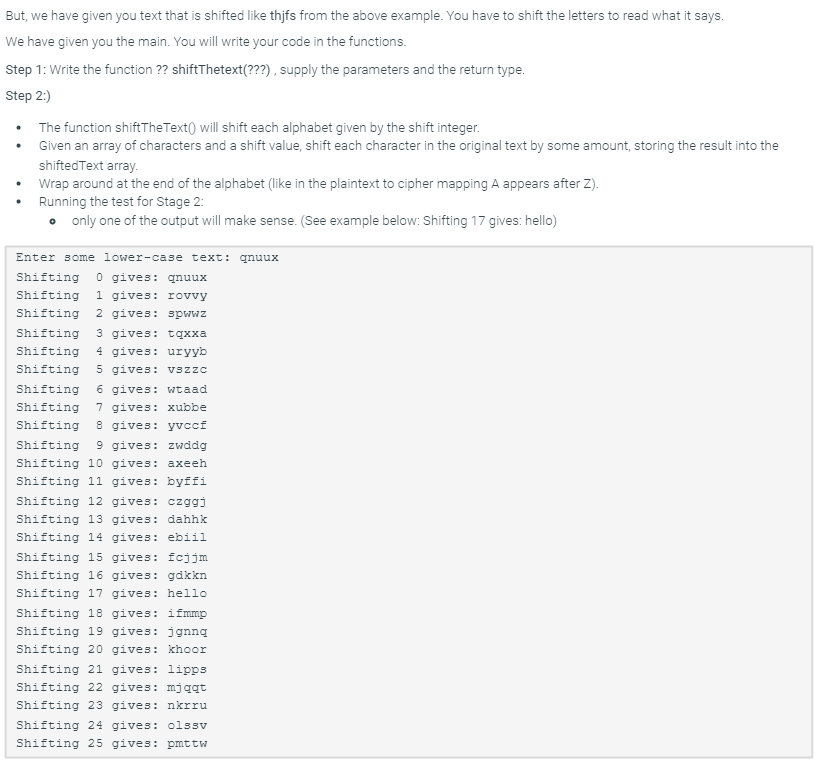Click the text shiftedText array
Viewport: 823px width, 761px height.
pyautogui.click(x=88, y=165)
